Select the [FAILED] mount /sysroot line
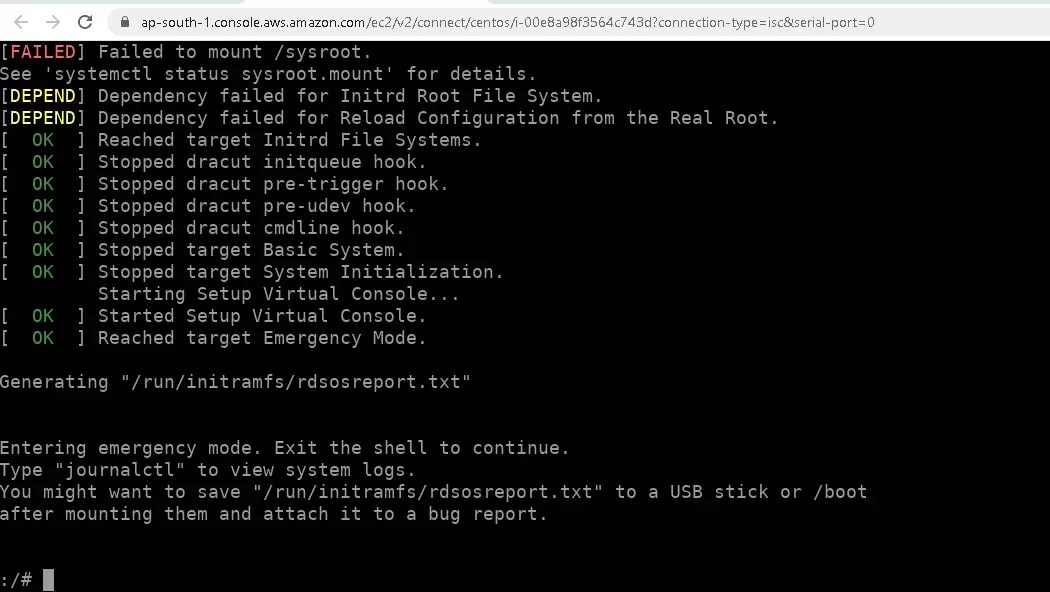The image size is (1050, 592). coord(185,52)
